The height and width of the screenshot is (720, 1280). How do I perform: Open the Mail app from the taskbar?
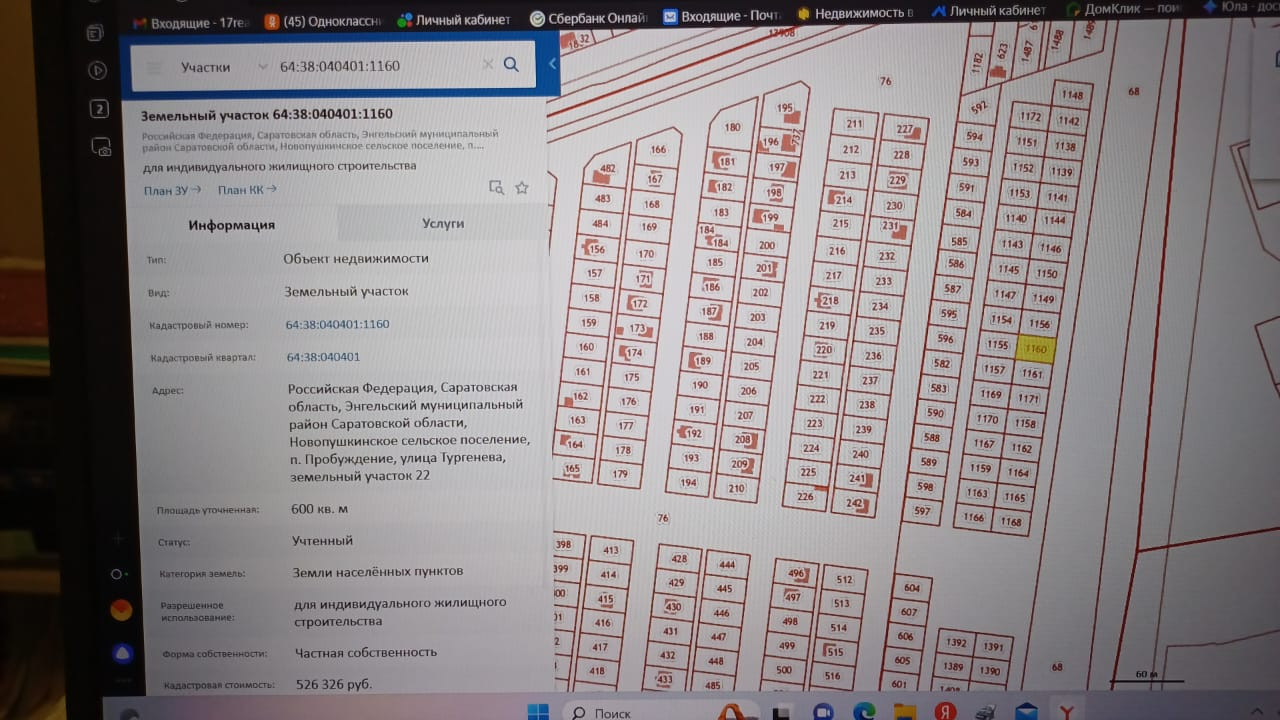(x=1026, y=712)
